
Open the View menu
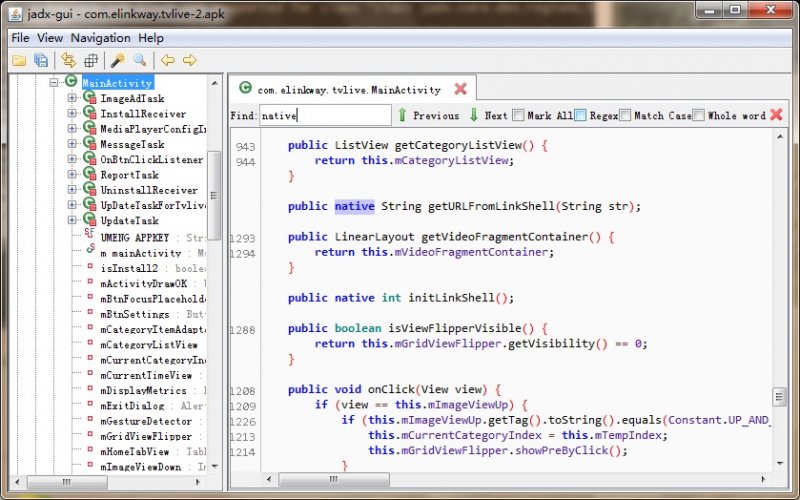click(x=50, y=38)
